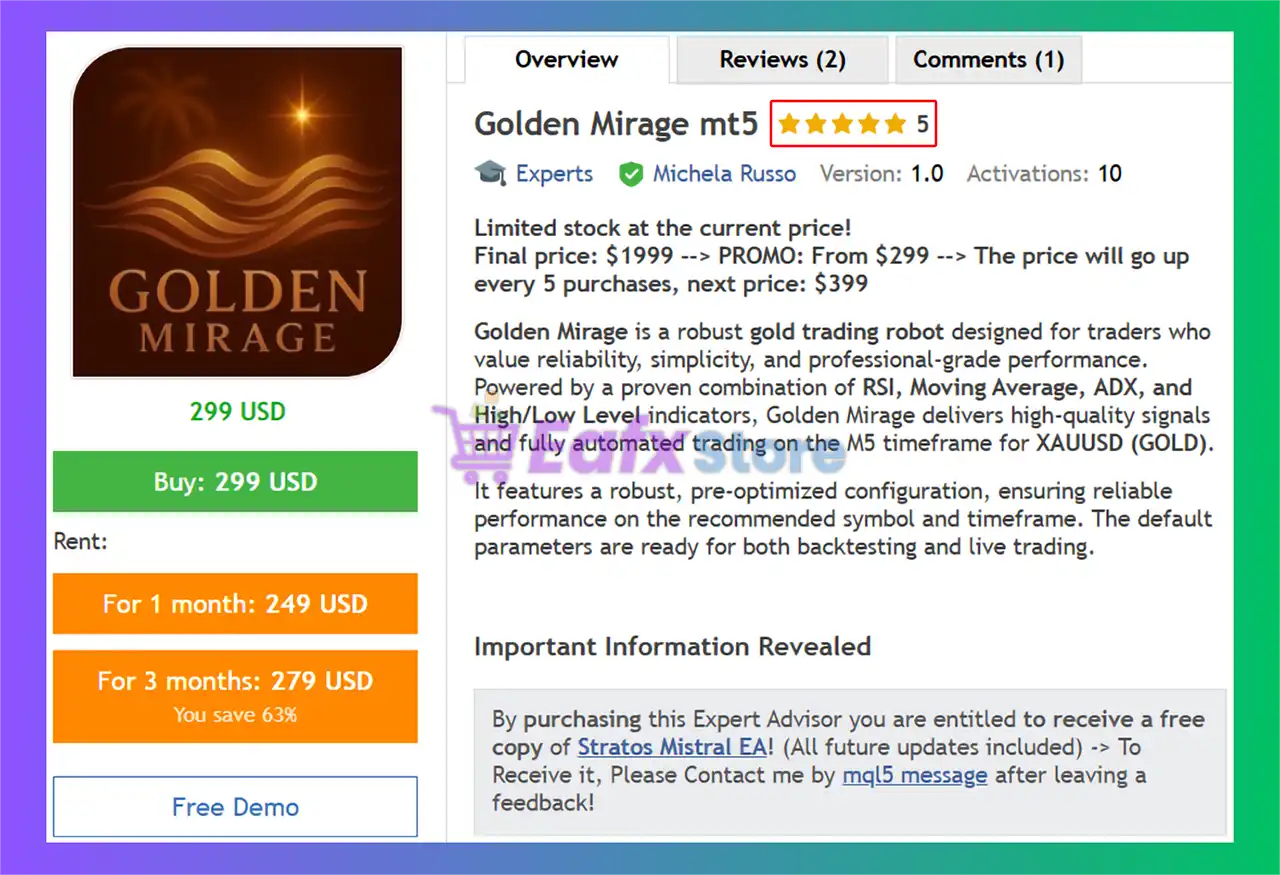Choose the 3 months rental for 279 USD

(235, 695)
